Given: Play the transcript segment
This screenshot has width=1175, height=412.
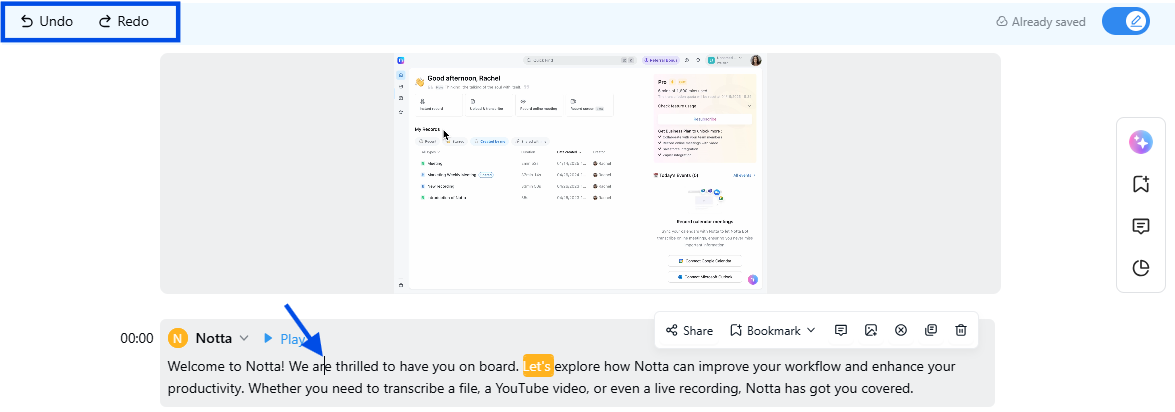Looking at the screenshot, I should click(286, 339).
